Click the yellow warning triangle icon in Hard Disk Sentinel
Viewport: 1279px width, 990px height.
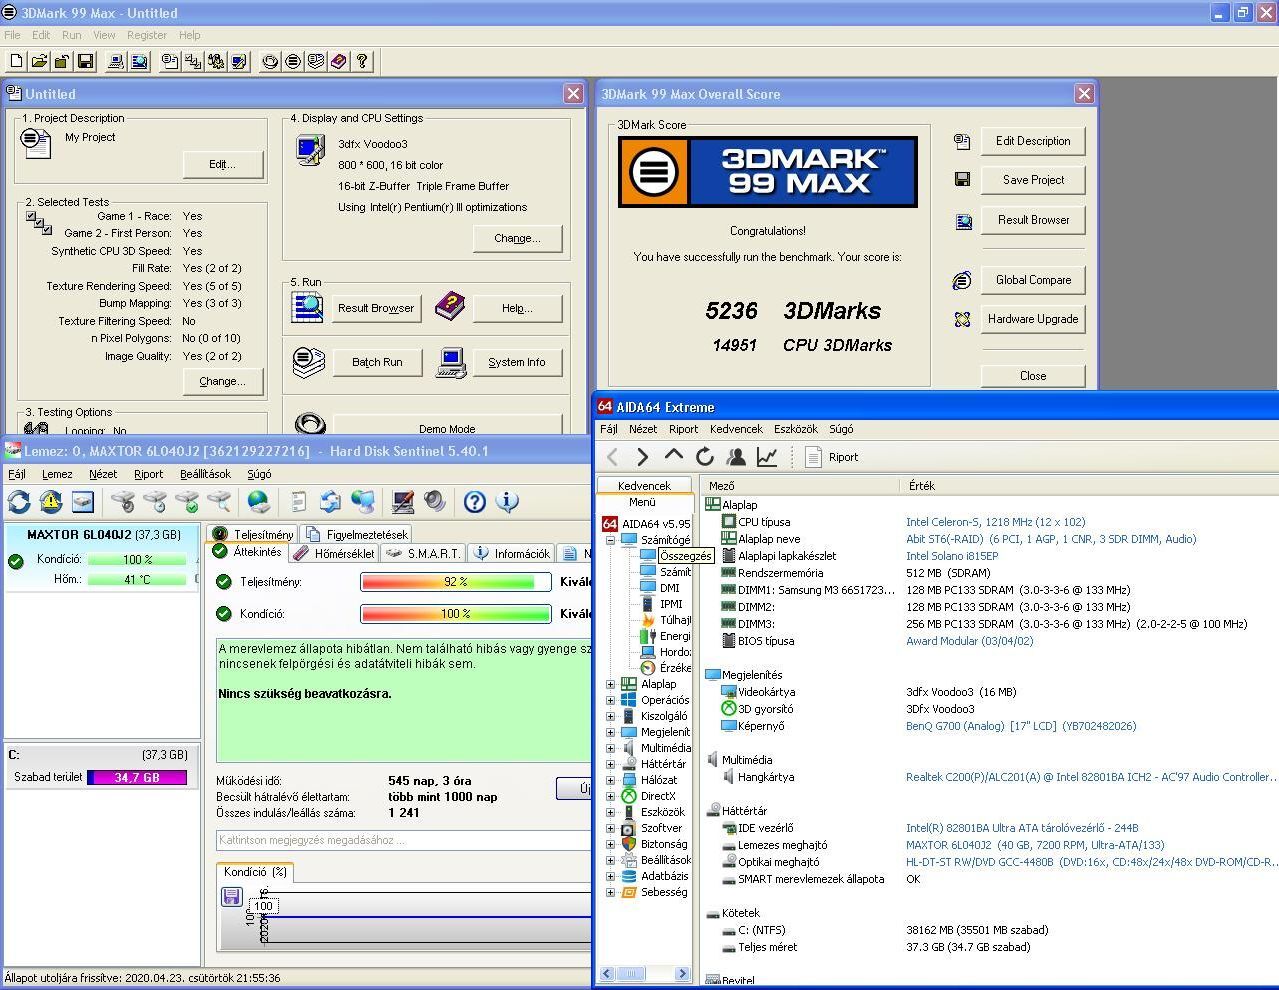pos(51,502)
